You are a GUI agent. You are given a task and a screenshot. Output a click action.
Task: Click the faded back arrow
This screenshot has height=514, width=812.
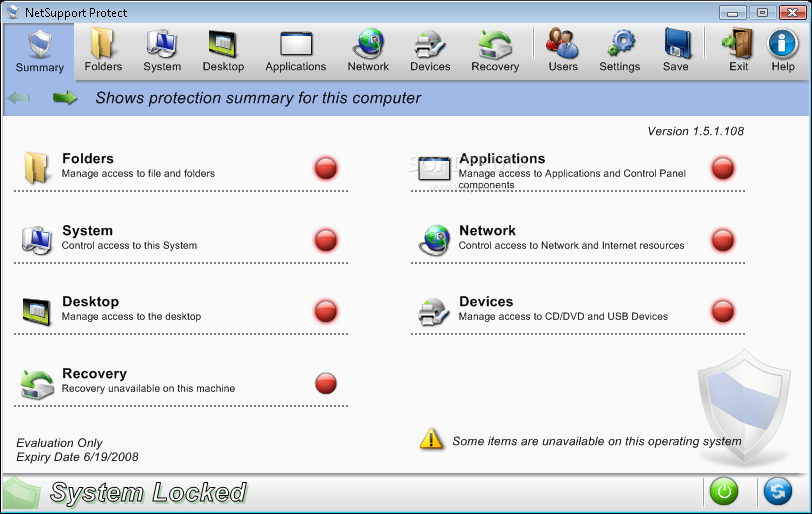(x=19, y=97)
